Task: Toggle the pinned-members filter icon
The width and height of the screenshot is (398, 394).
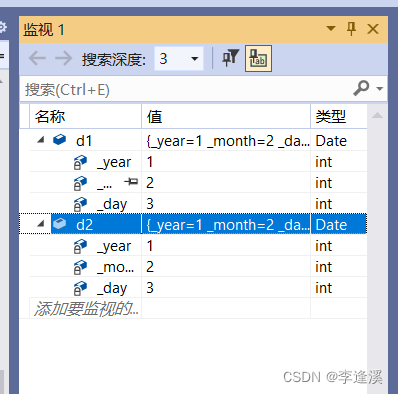Action: tap(230, 58)
